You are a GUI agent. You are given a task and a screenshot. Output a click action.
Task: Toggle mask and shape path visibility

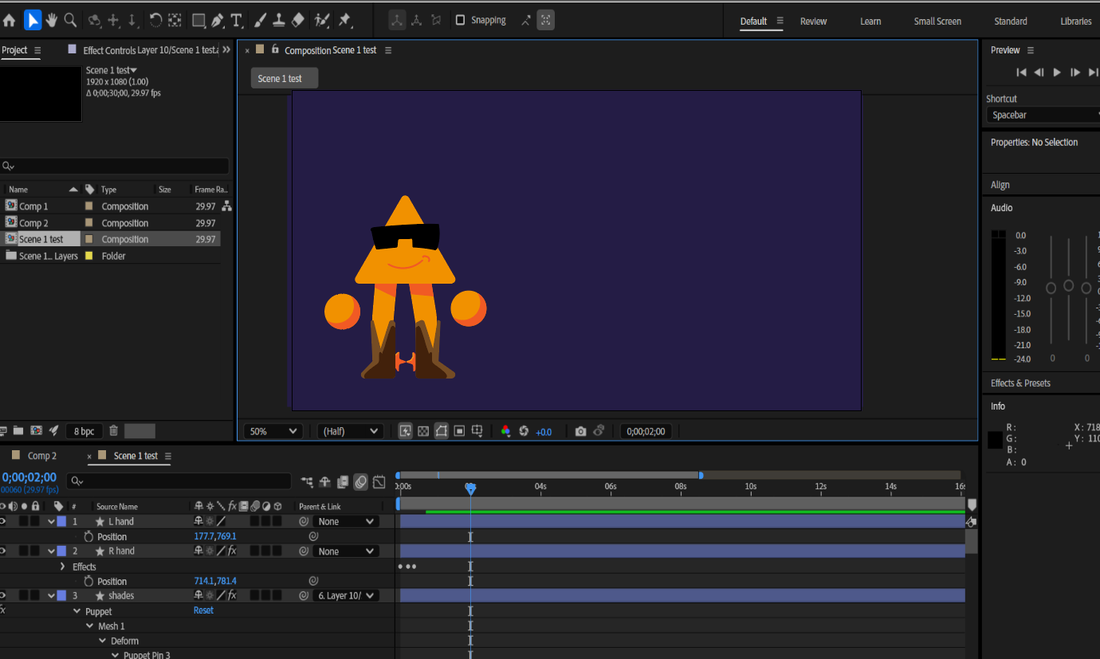point(441,431)
